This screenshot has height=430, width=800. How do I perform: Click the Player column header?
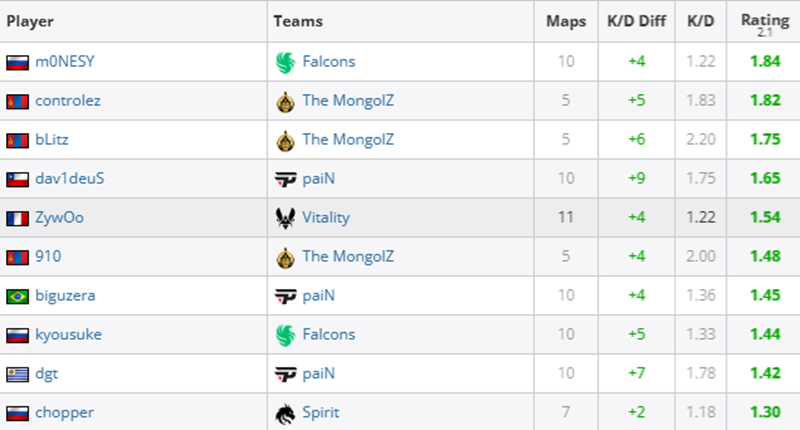[30, 21]
